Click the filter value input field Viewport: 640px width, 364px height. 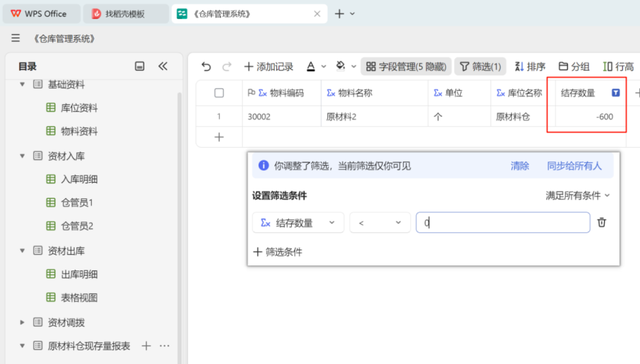click(x=503, y=223)
